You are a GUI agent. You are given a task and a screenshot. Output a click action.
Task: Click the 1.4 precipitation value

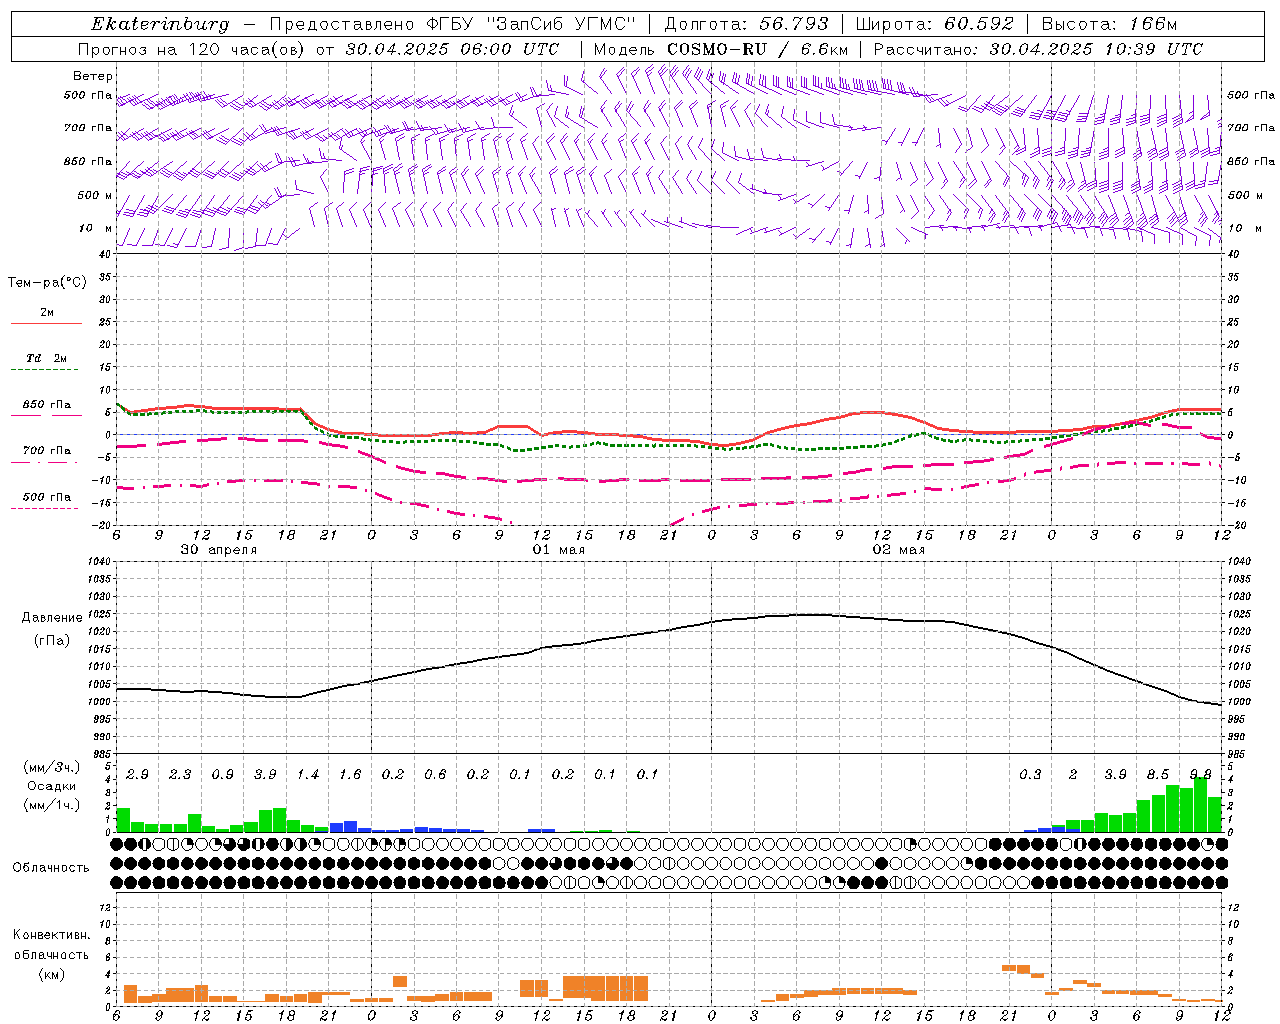(307, 775)
